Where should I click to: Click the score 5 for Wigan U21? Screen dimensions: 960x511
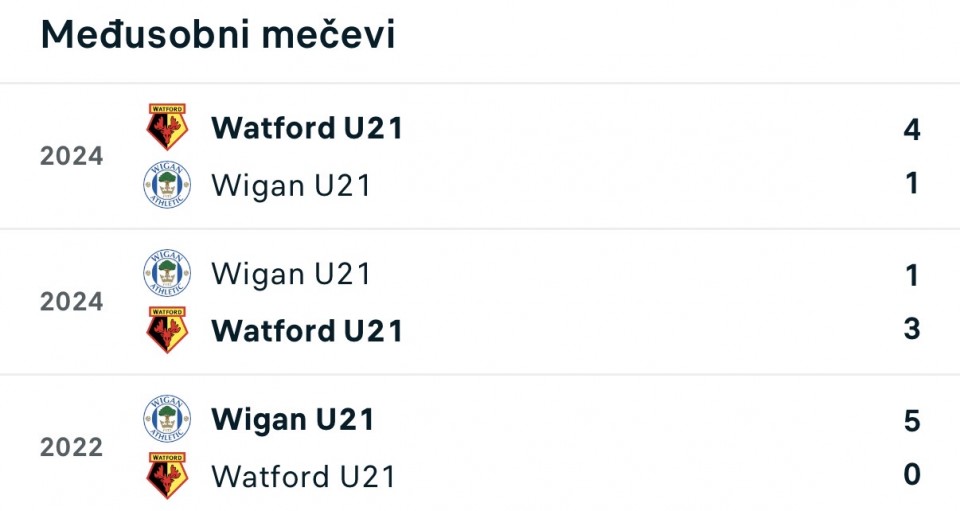[911, 421]
